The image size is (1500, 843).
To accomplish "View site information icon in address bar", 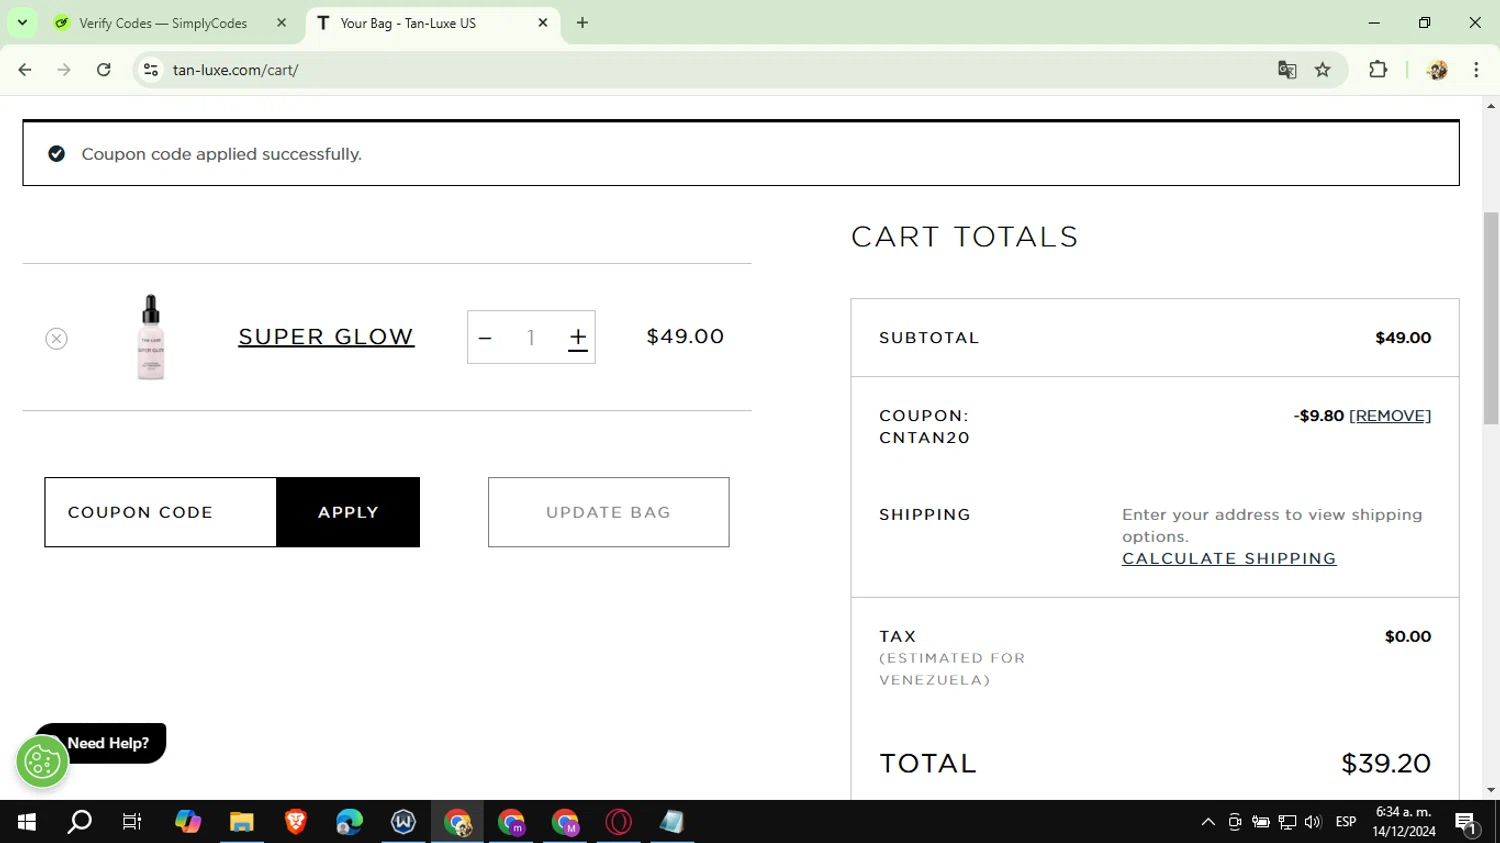I will pos(151,70).
